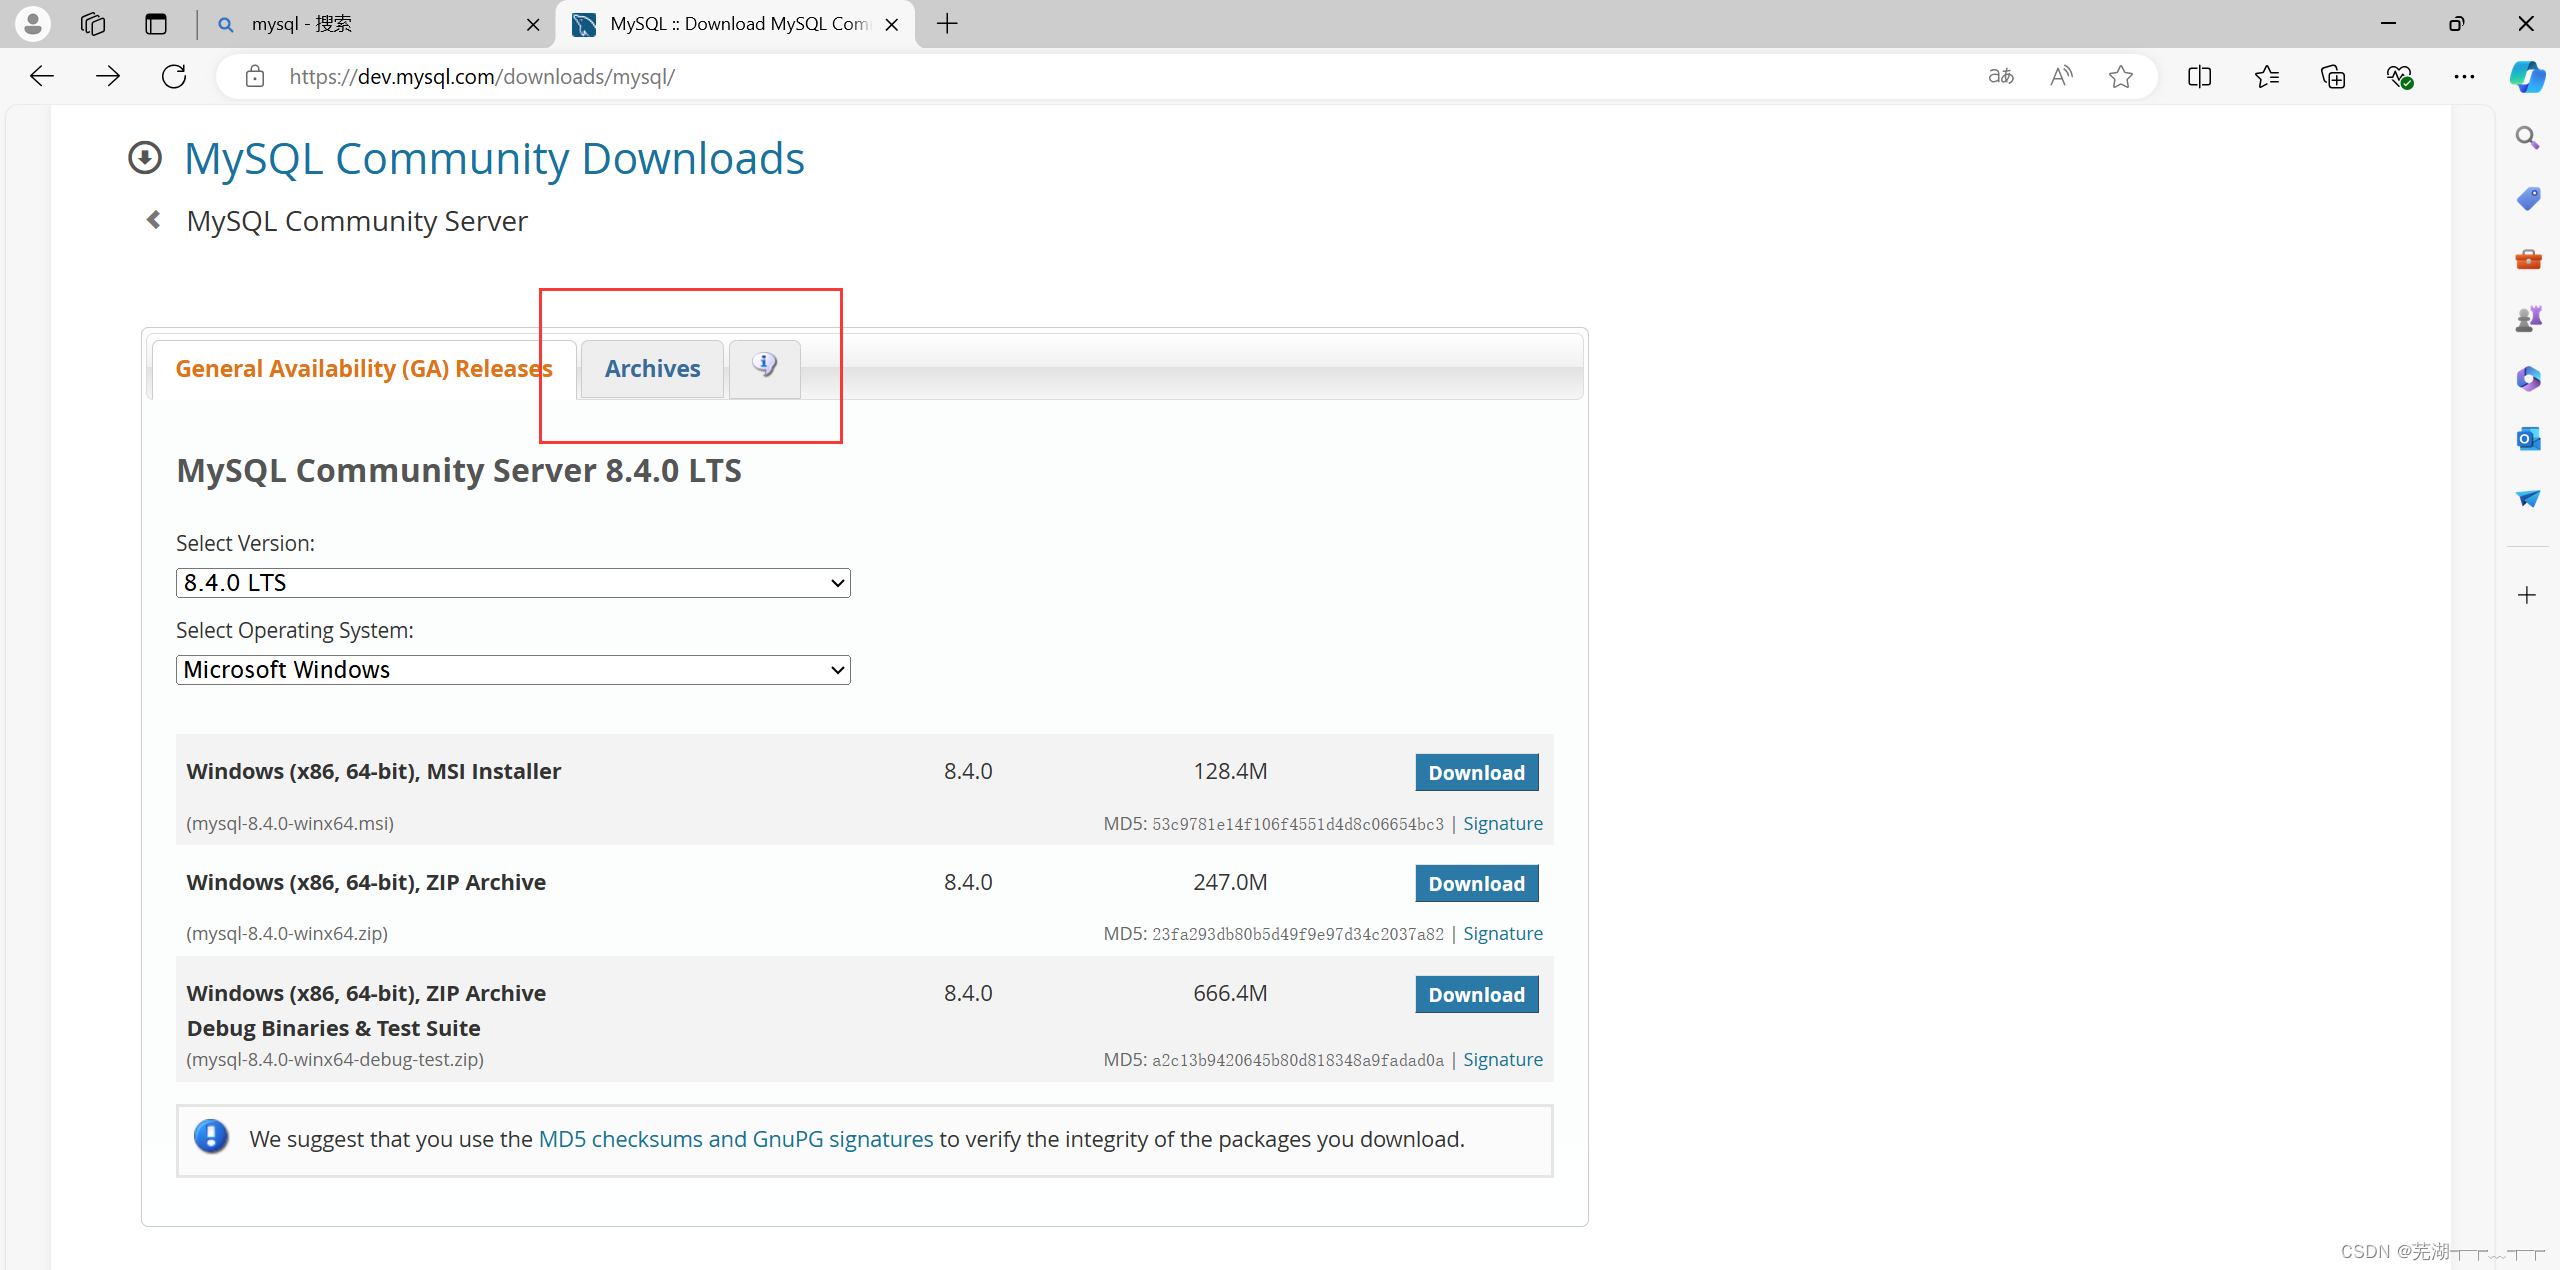Open the workspaces icon in title bar
This screenshot has height=1270, width=2560.
93,23
